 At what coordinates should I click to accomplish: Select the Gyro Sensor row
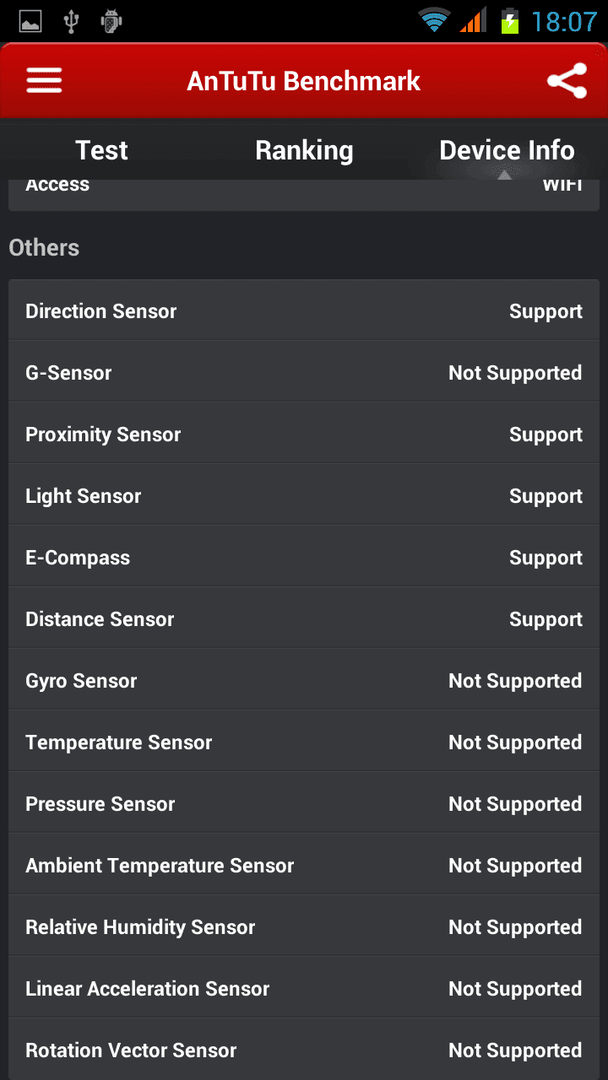pyautogui.click(x=304, y=681)
